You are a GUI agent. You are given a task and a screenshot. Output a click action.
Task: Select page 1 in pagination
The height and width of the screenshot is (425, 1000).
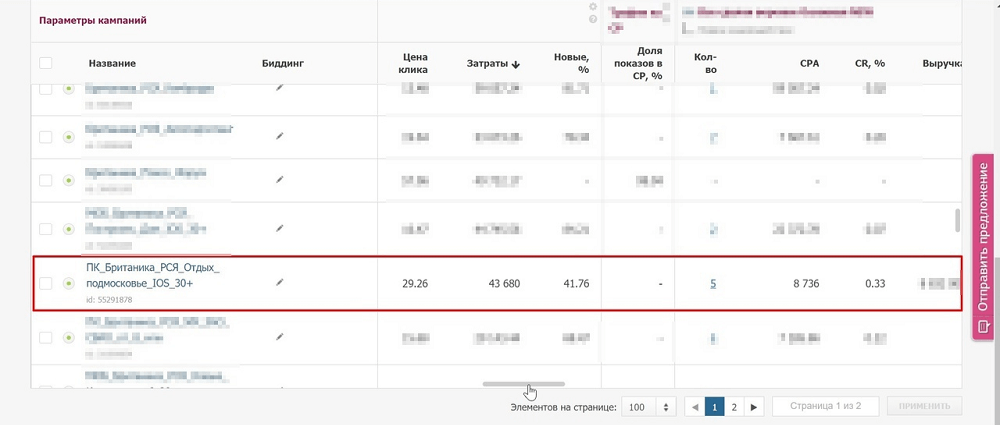point(715,407)
